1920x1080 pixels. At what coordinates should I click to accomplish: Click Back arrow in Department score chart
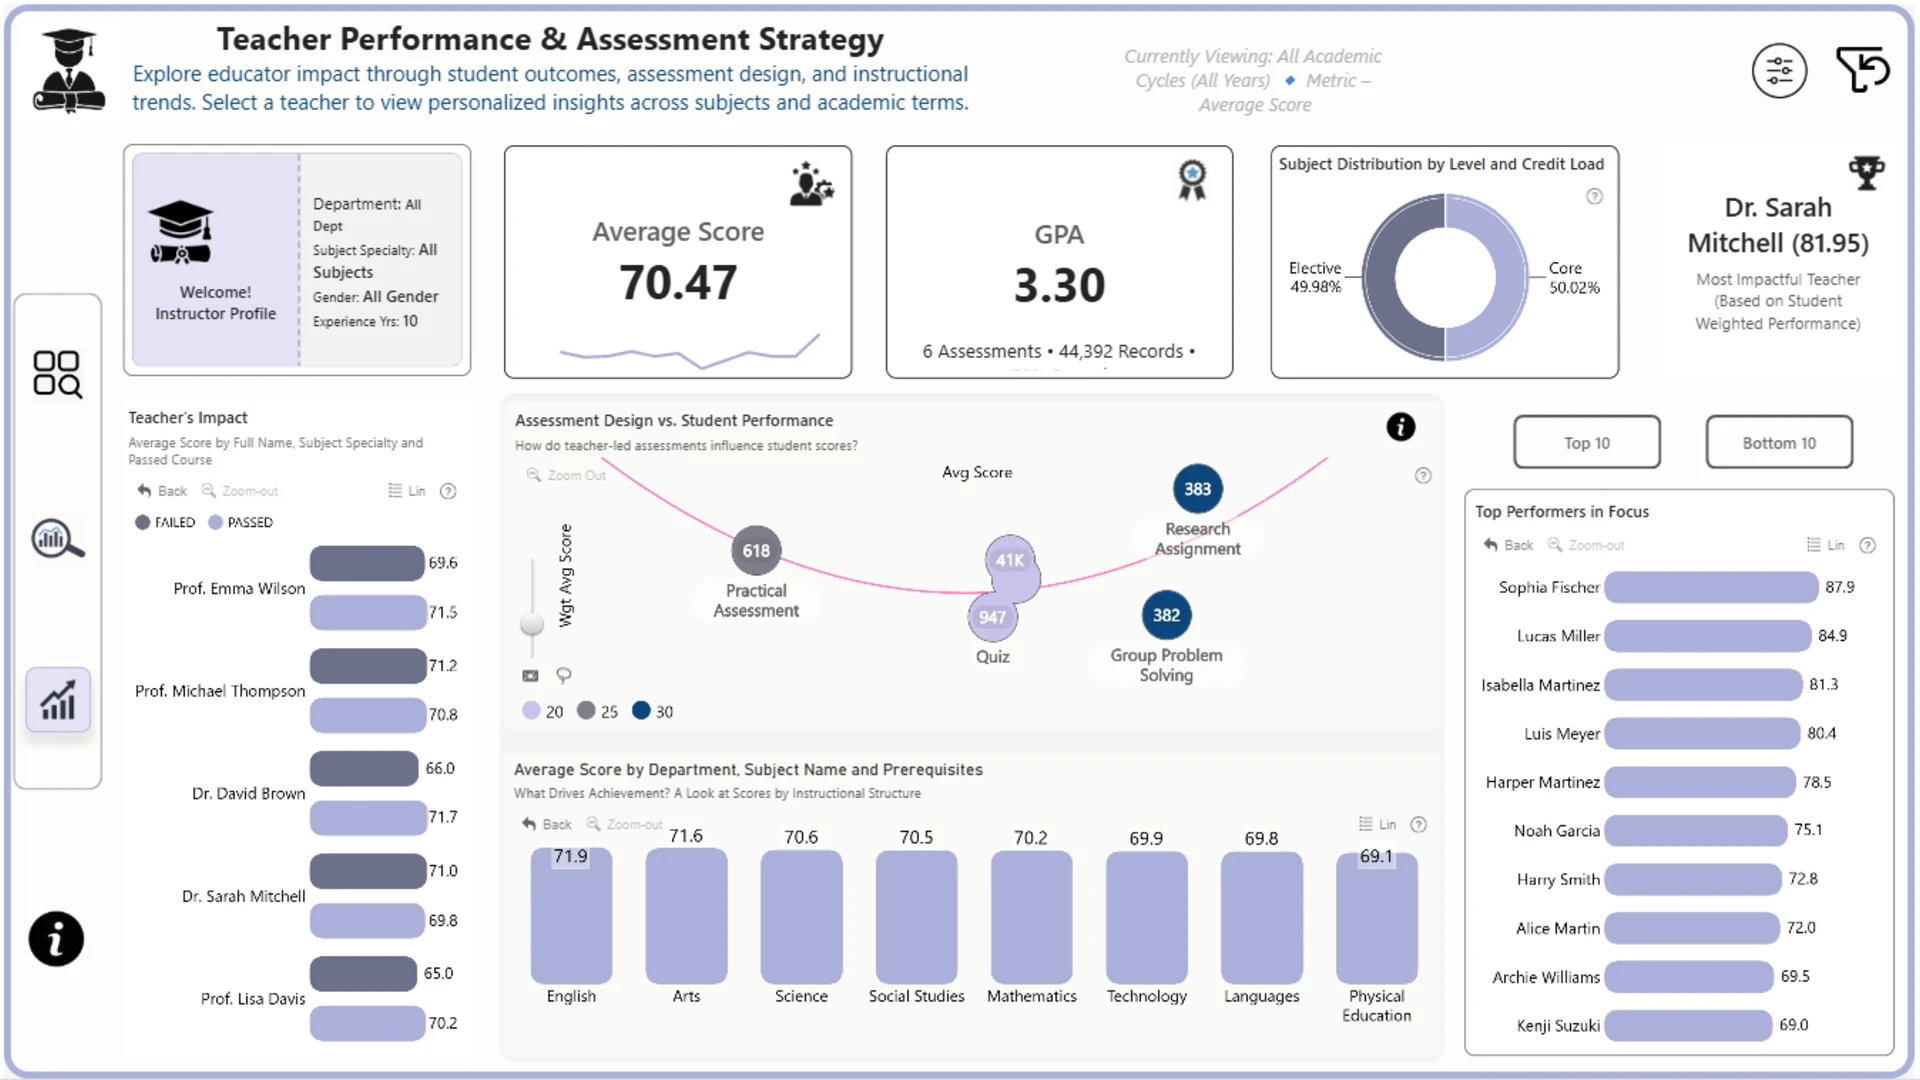[546, 824]
